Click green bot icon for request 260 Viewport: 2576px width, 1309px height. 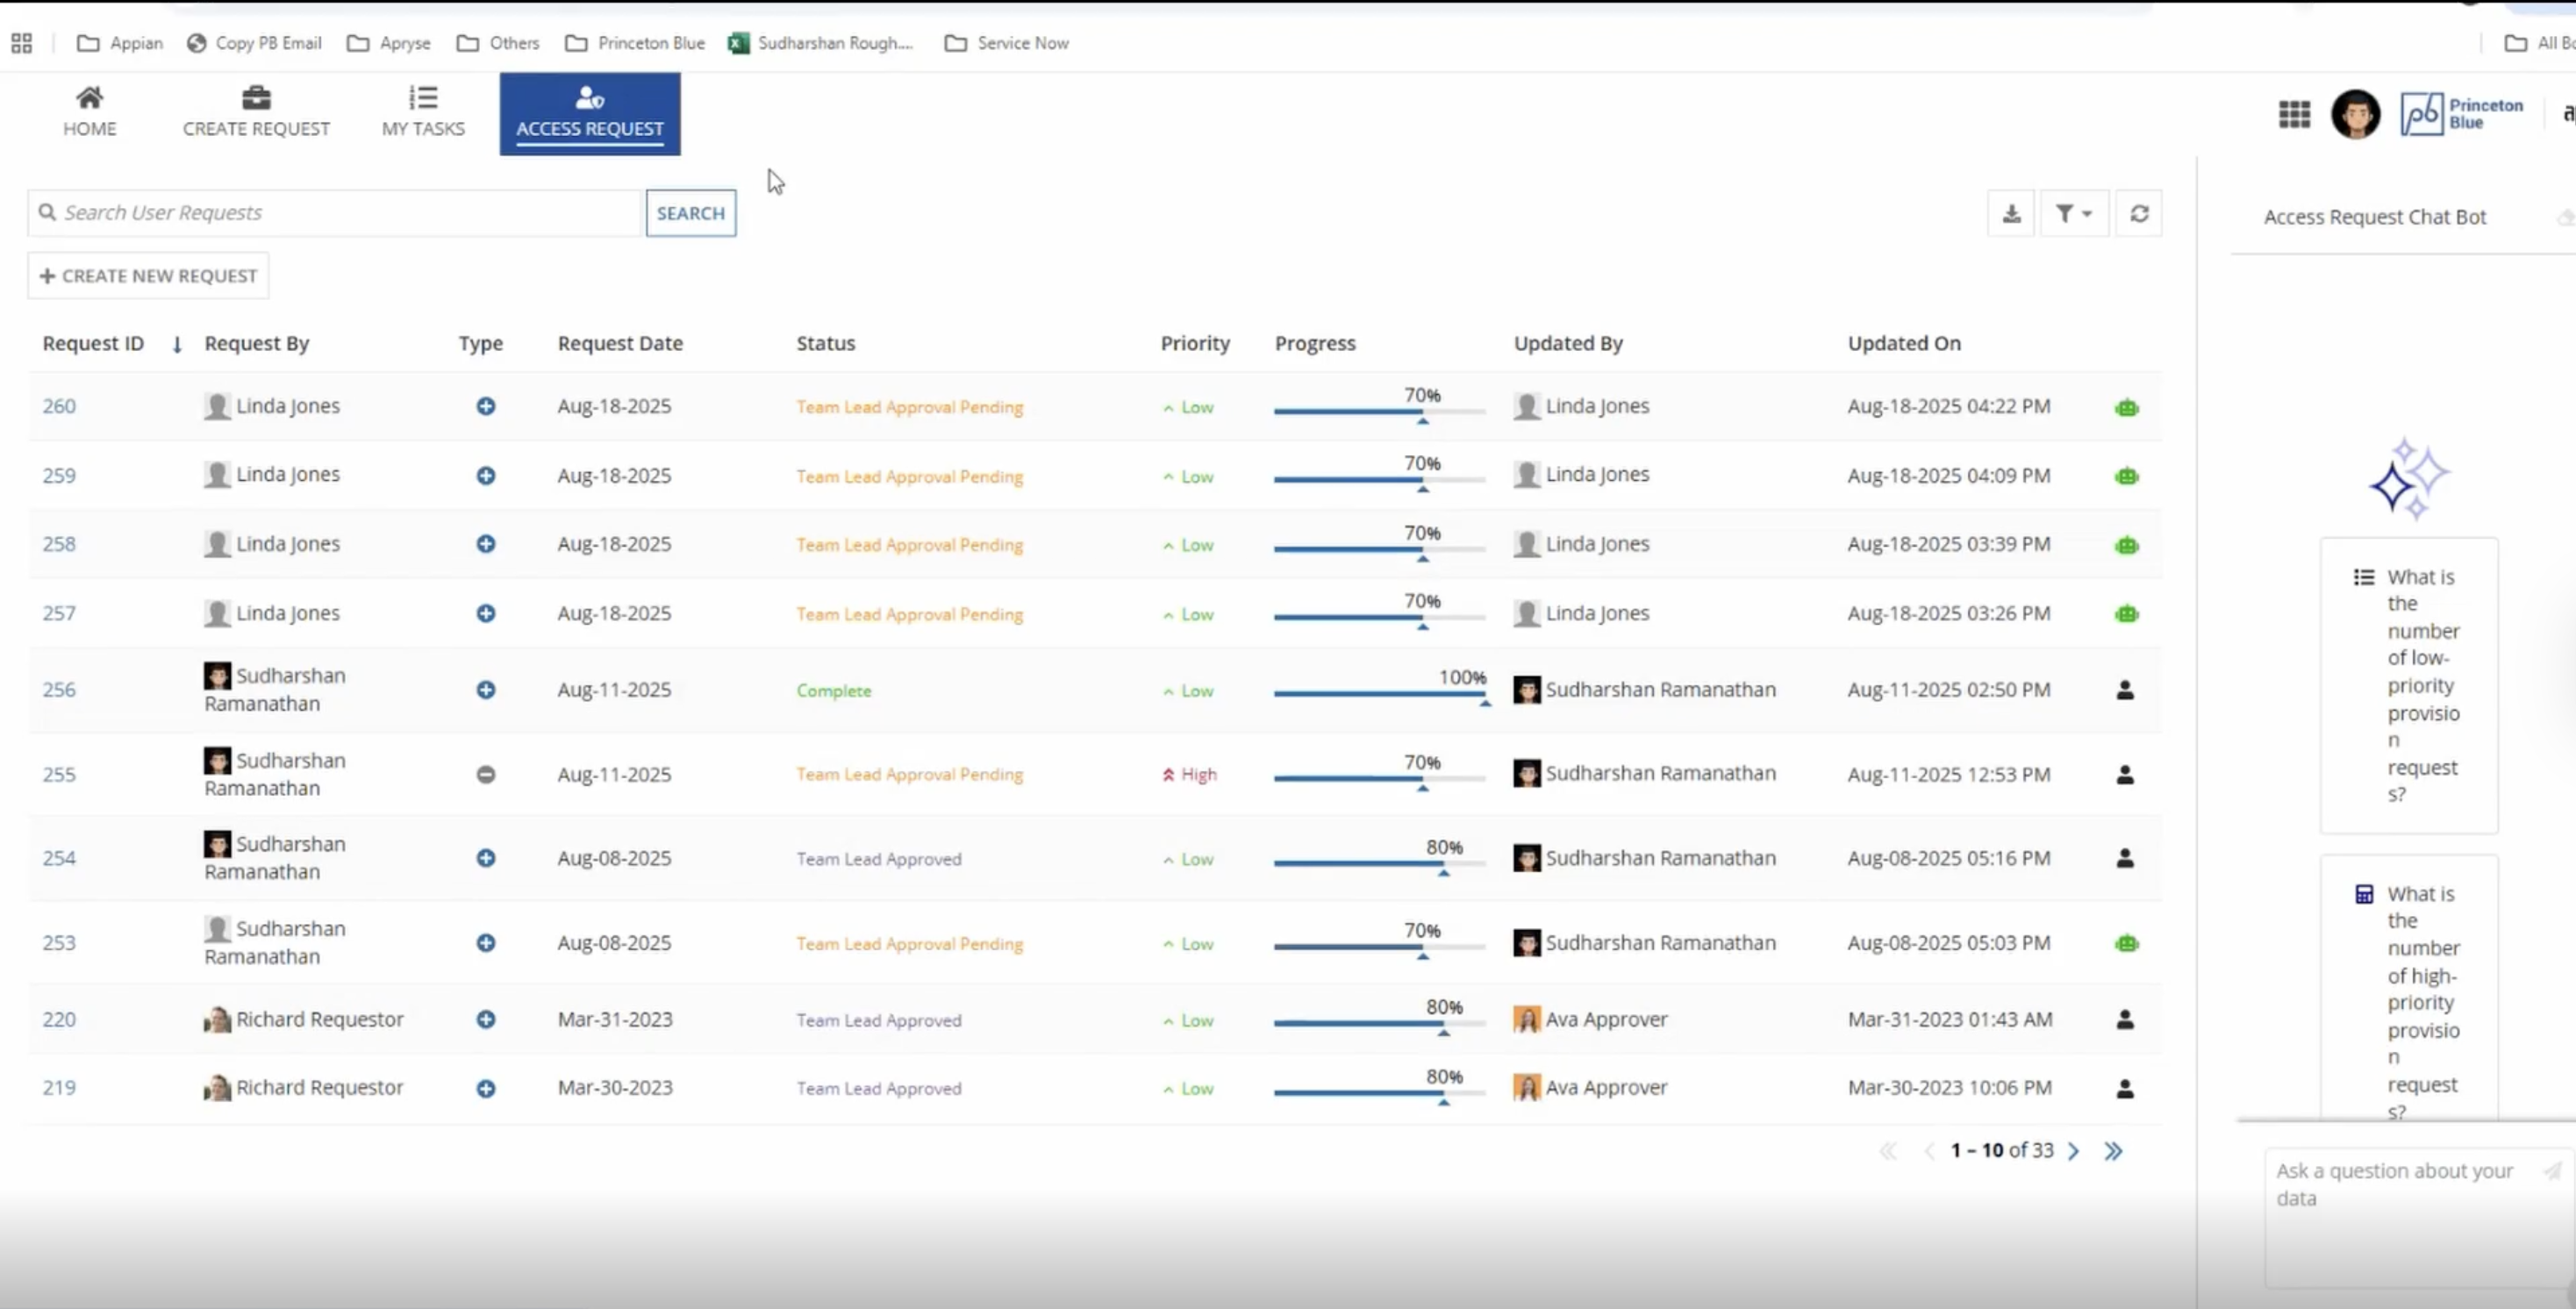pos(2126,407)
